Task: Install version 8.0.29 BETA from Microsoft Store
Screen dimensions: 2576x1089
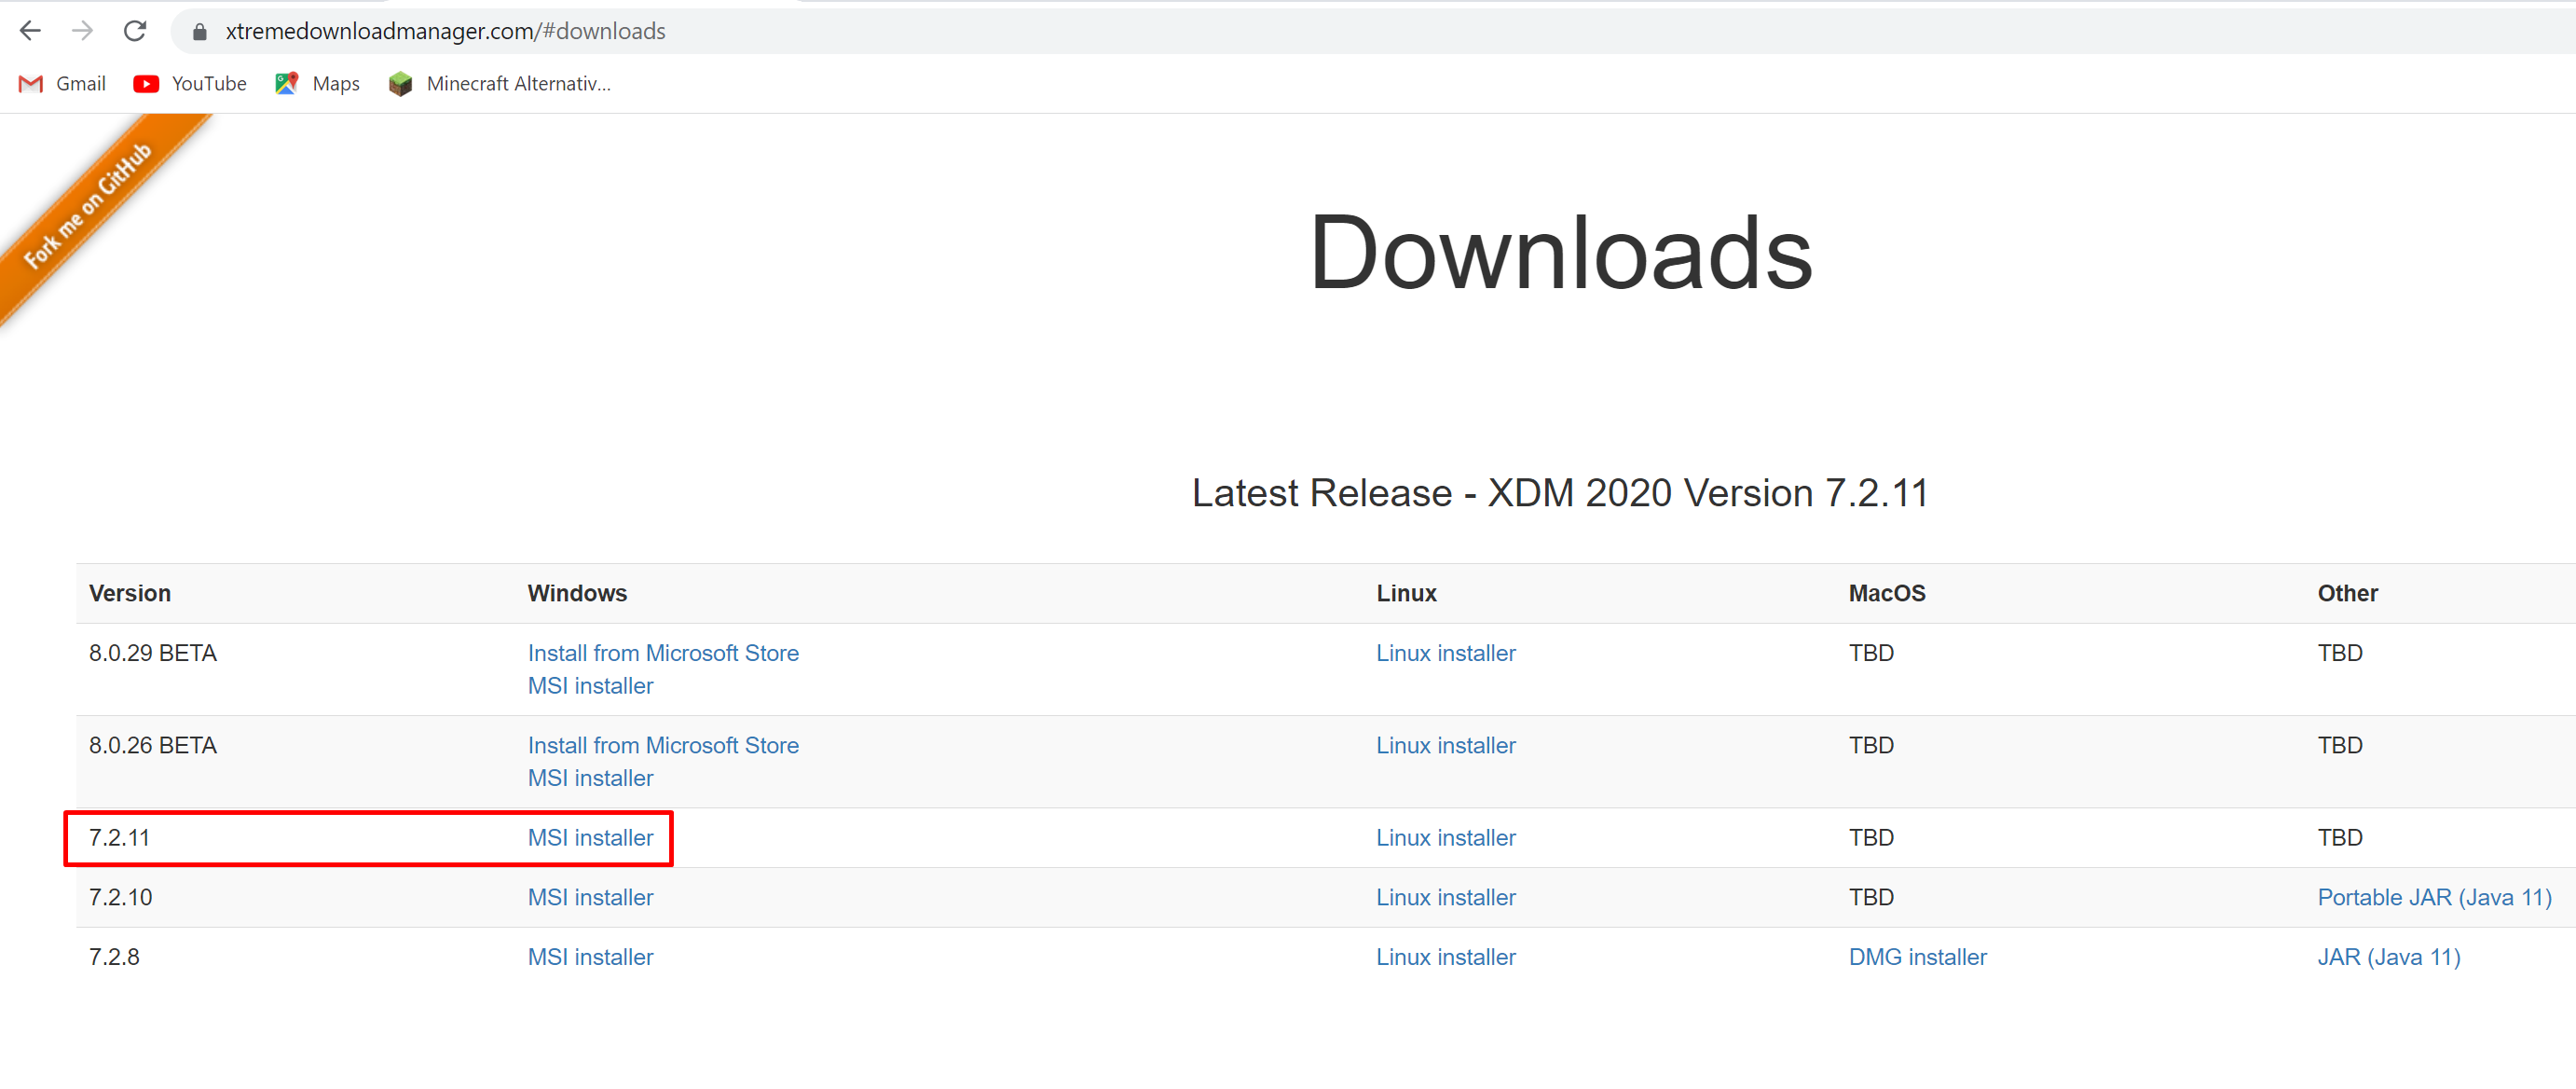Action: coord(663,653)
